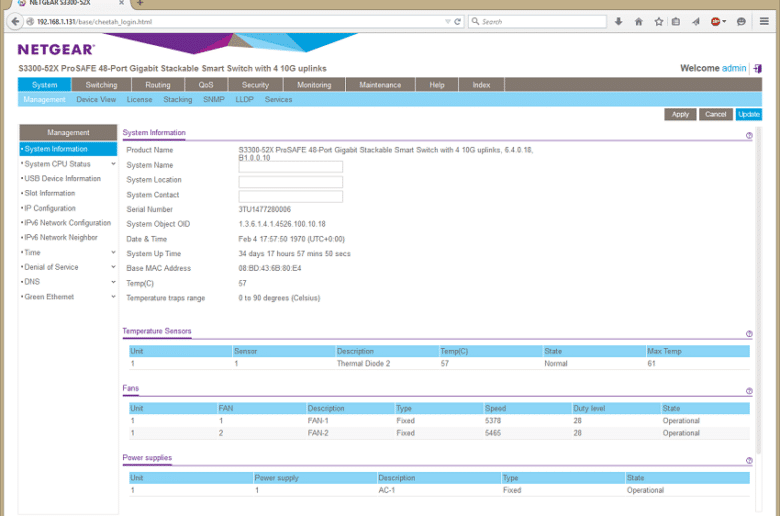Viewport: 780px width, 516px height.
Task: Click the Apply button
Action: click(680, 114)
